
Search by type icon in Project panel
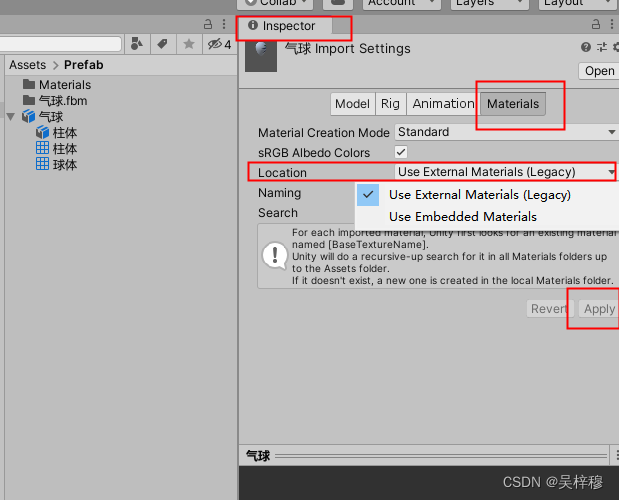click(137, 44)
